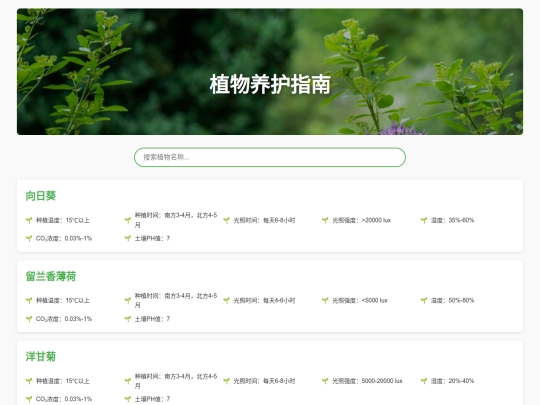The width and height of the screenshot is (540, 405).
Task: Click the 植物养护指南 banner title
Action: pyautogui.click(x=270, y=84)
